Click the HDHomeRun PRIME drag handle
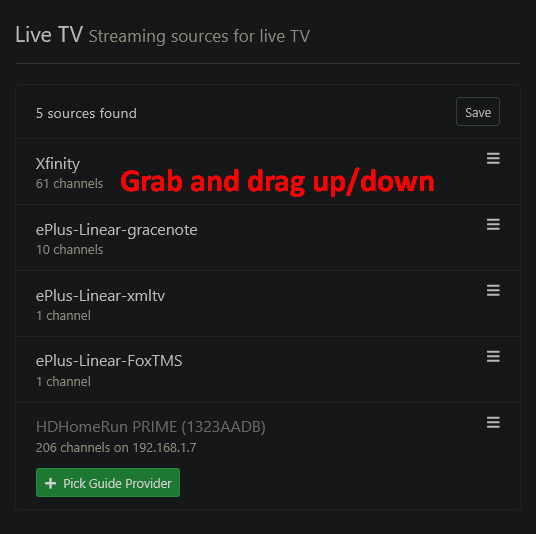 click(493, 422)
